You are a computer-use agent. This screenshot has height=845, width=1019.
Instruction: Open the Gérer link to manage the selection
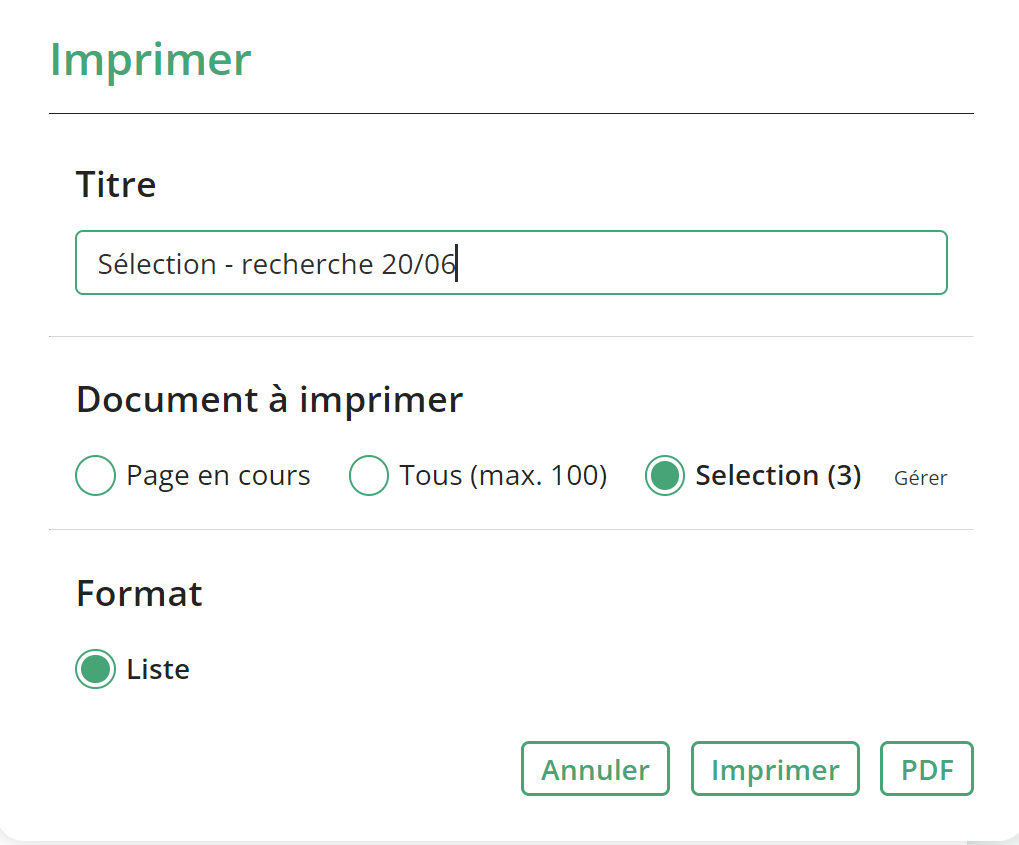[x=920, y=478]
